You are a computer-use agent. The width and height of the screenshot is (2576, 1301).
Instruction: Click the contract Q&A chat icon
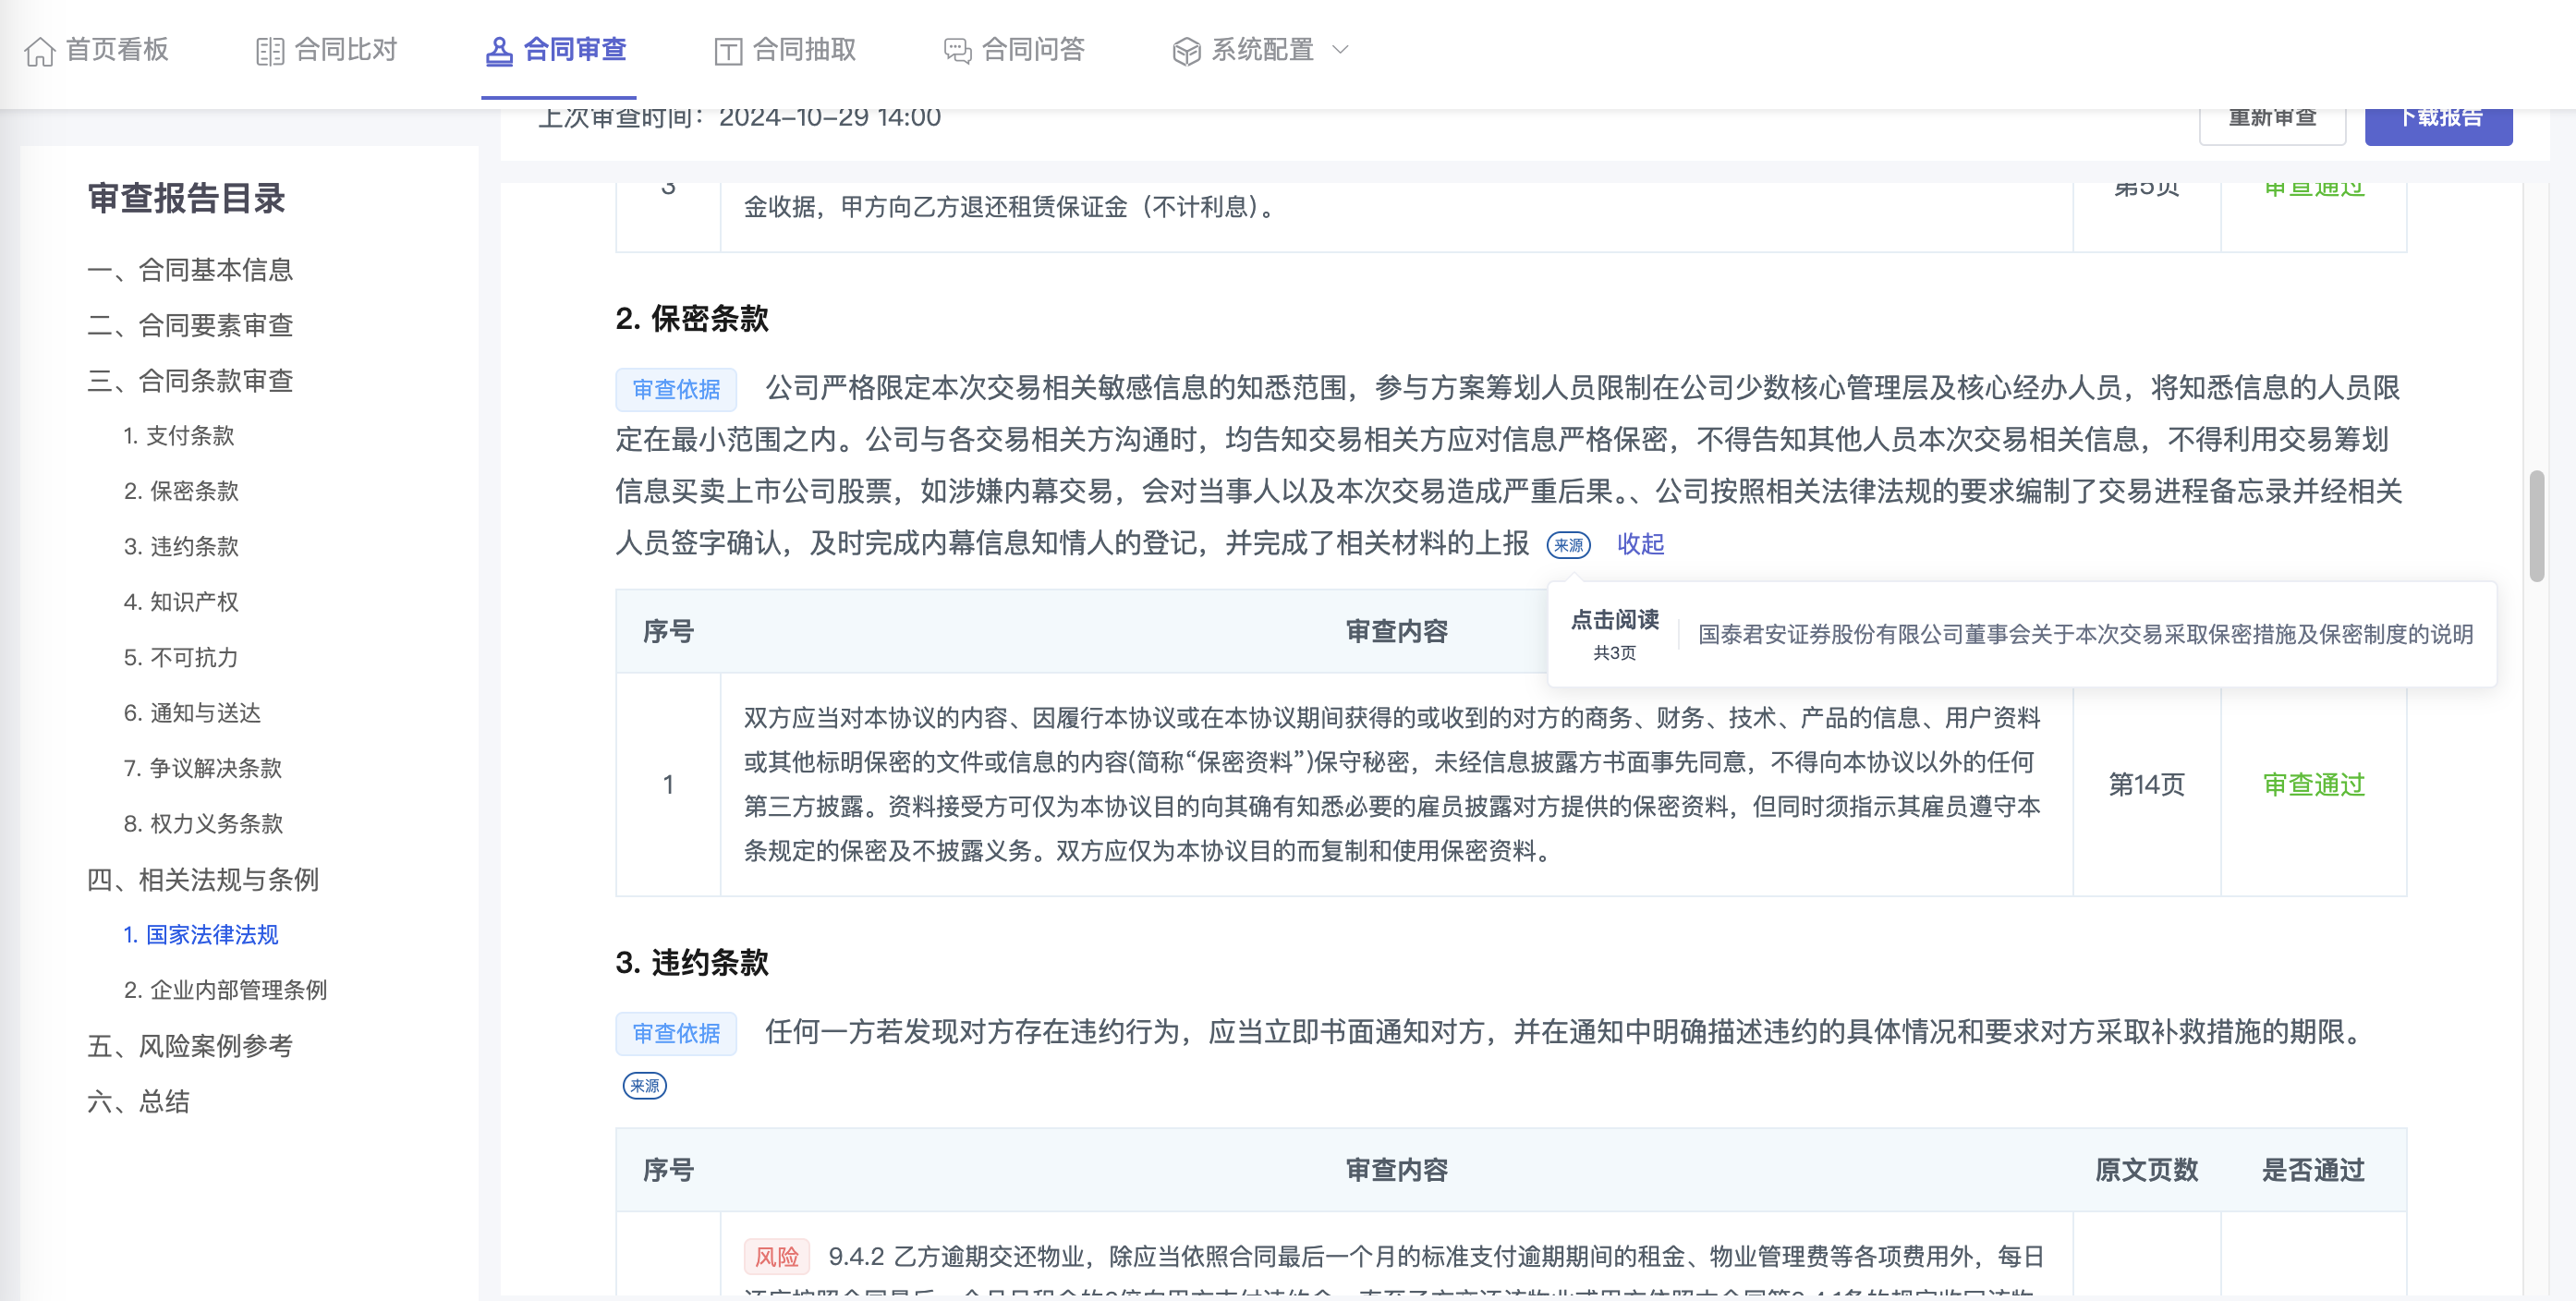957,51
